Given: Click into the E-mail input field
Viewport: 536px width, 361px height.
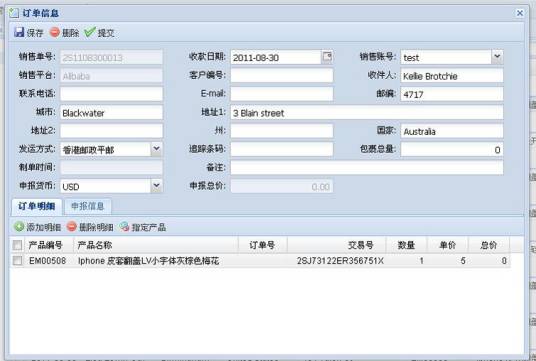Looking at the screenshot, I should [x=282, y=94].
